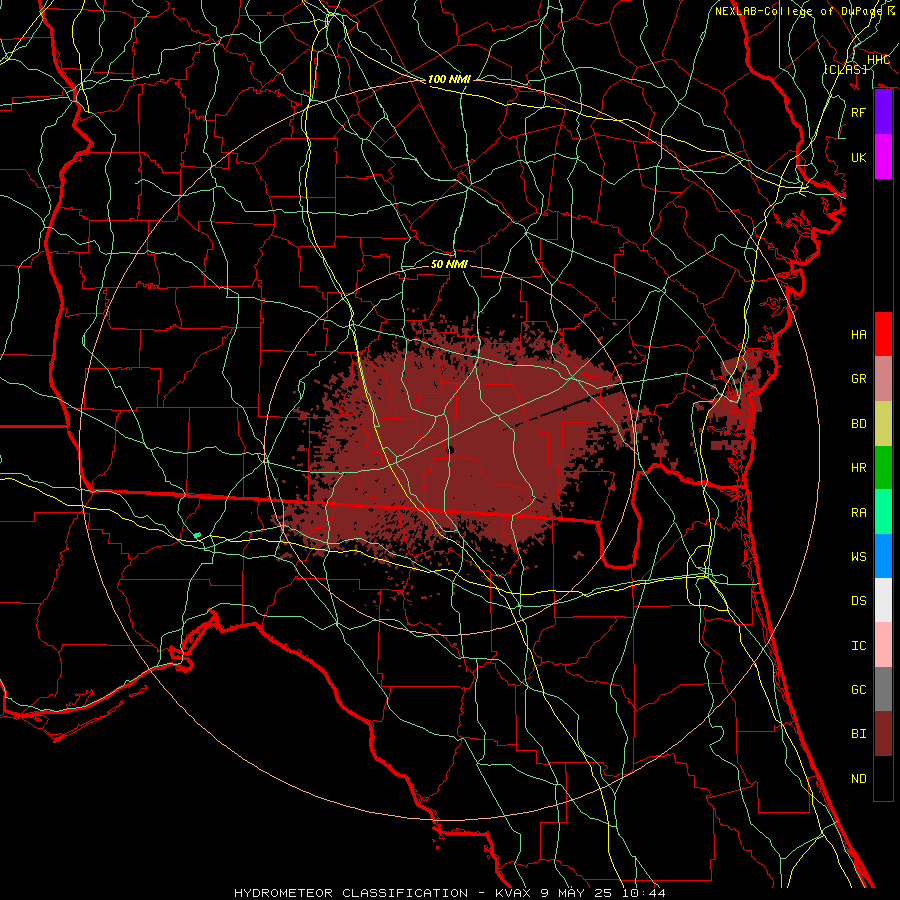Click the "BD" legend label
This screenshot has height=900, width=900.
click(859, 423)
